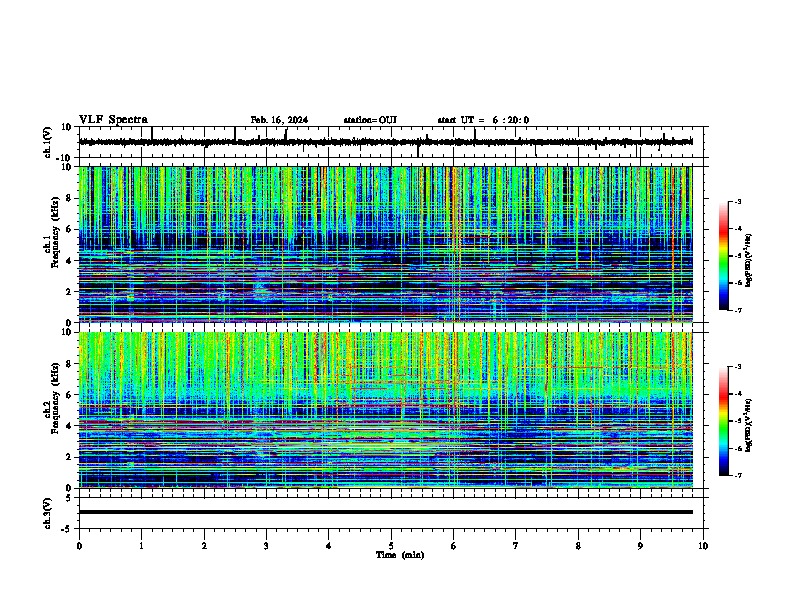Click time-axis tick label "2"
Viewport: 792px width, 612px height.
tap(204, 546)
